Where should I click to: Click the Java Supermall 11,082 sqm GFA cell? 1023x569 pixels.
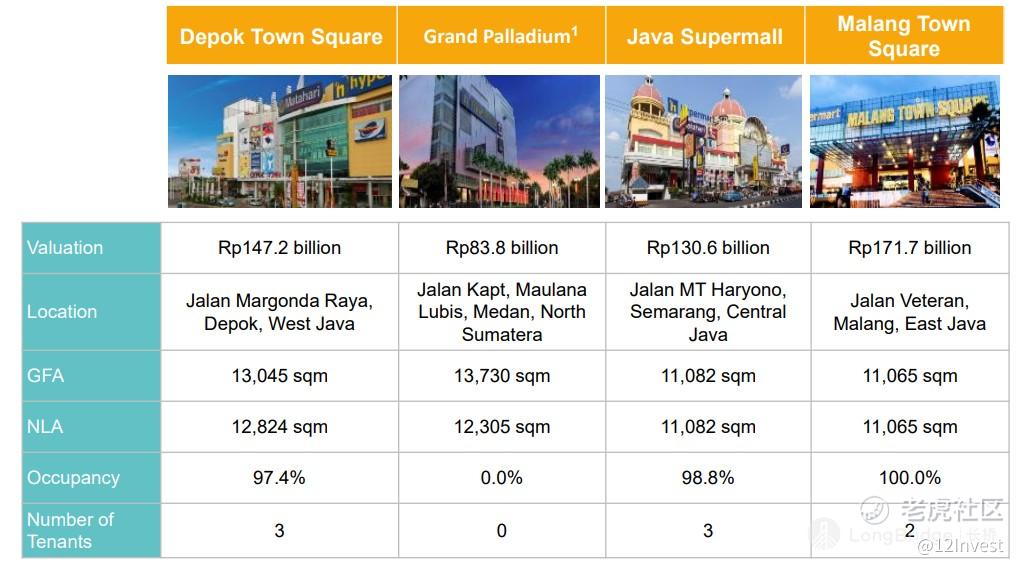point(708,376)
